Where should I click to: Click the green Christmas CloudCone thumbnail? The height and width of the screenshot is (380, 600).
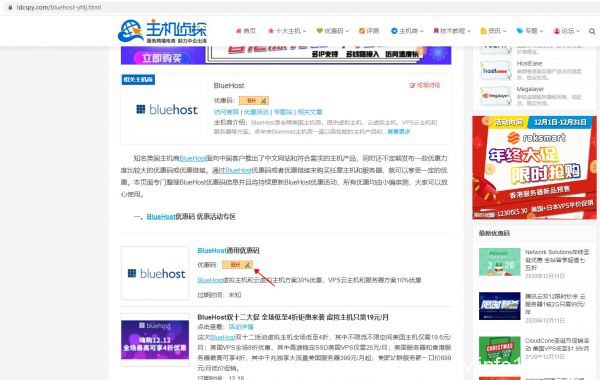pyautogui.click(x=500, y=350)
